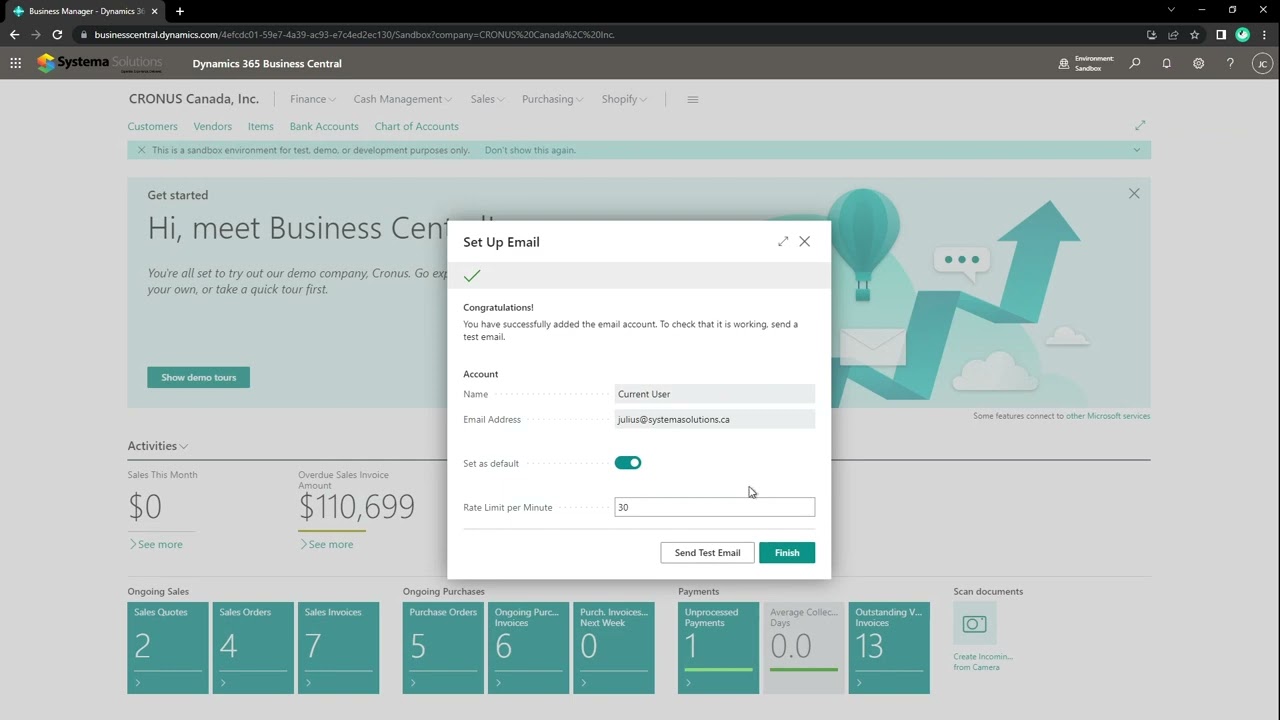1280x720 pixels.
Task: Click the expand page icon near Chart of Accounts row
Action: click(x=1140, y=125)
